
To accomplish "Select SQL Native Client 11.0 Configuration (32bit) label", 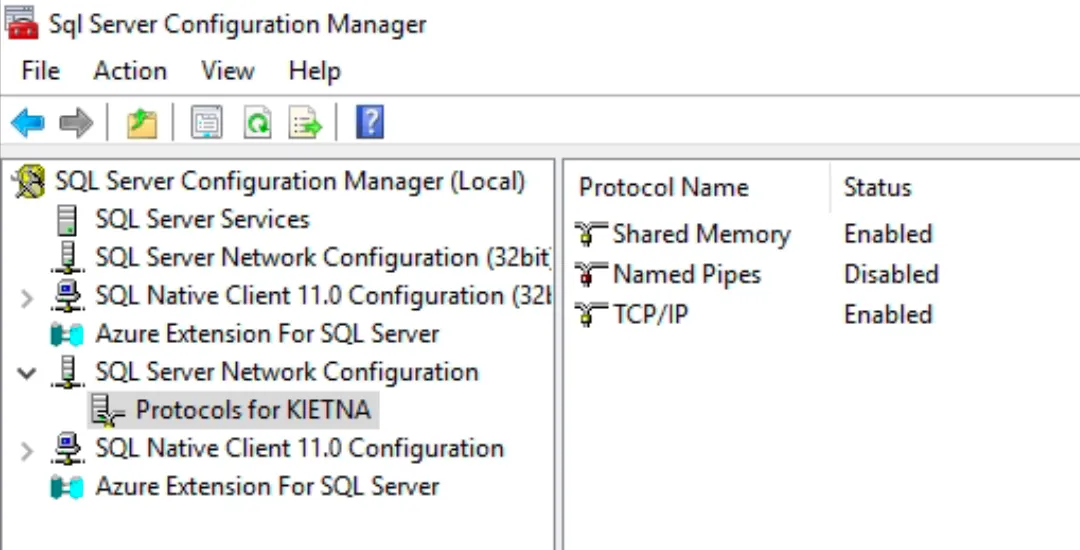I will (x=323, y=296).
